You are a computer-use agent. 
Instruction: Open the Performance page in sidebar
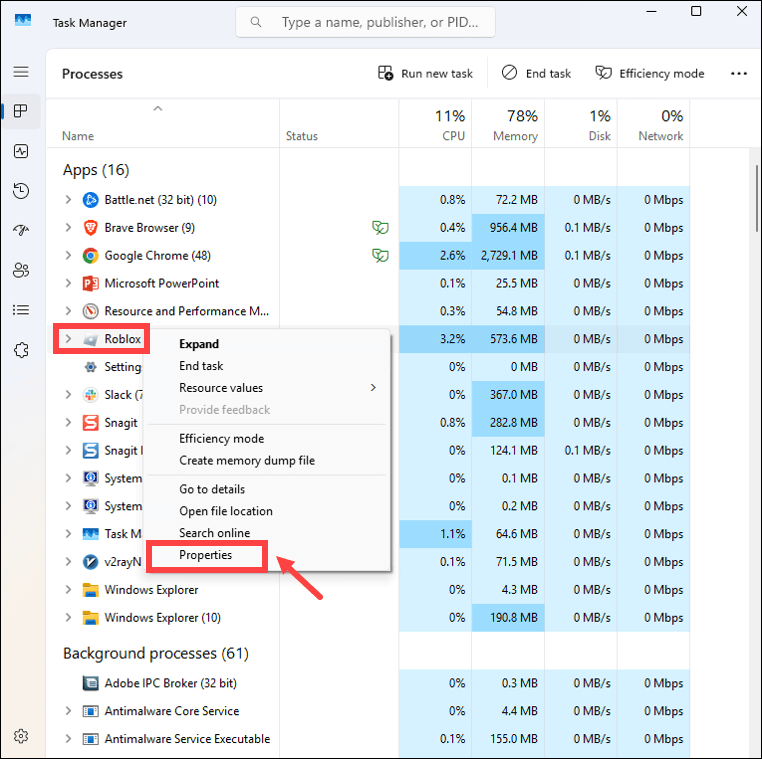(x=21, y=151)
